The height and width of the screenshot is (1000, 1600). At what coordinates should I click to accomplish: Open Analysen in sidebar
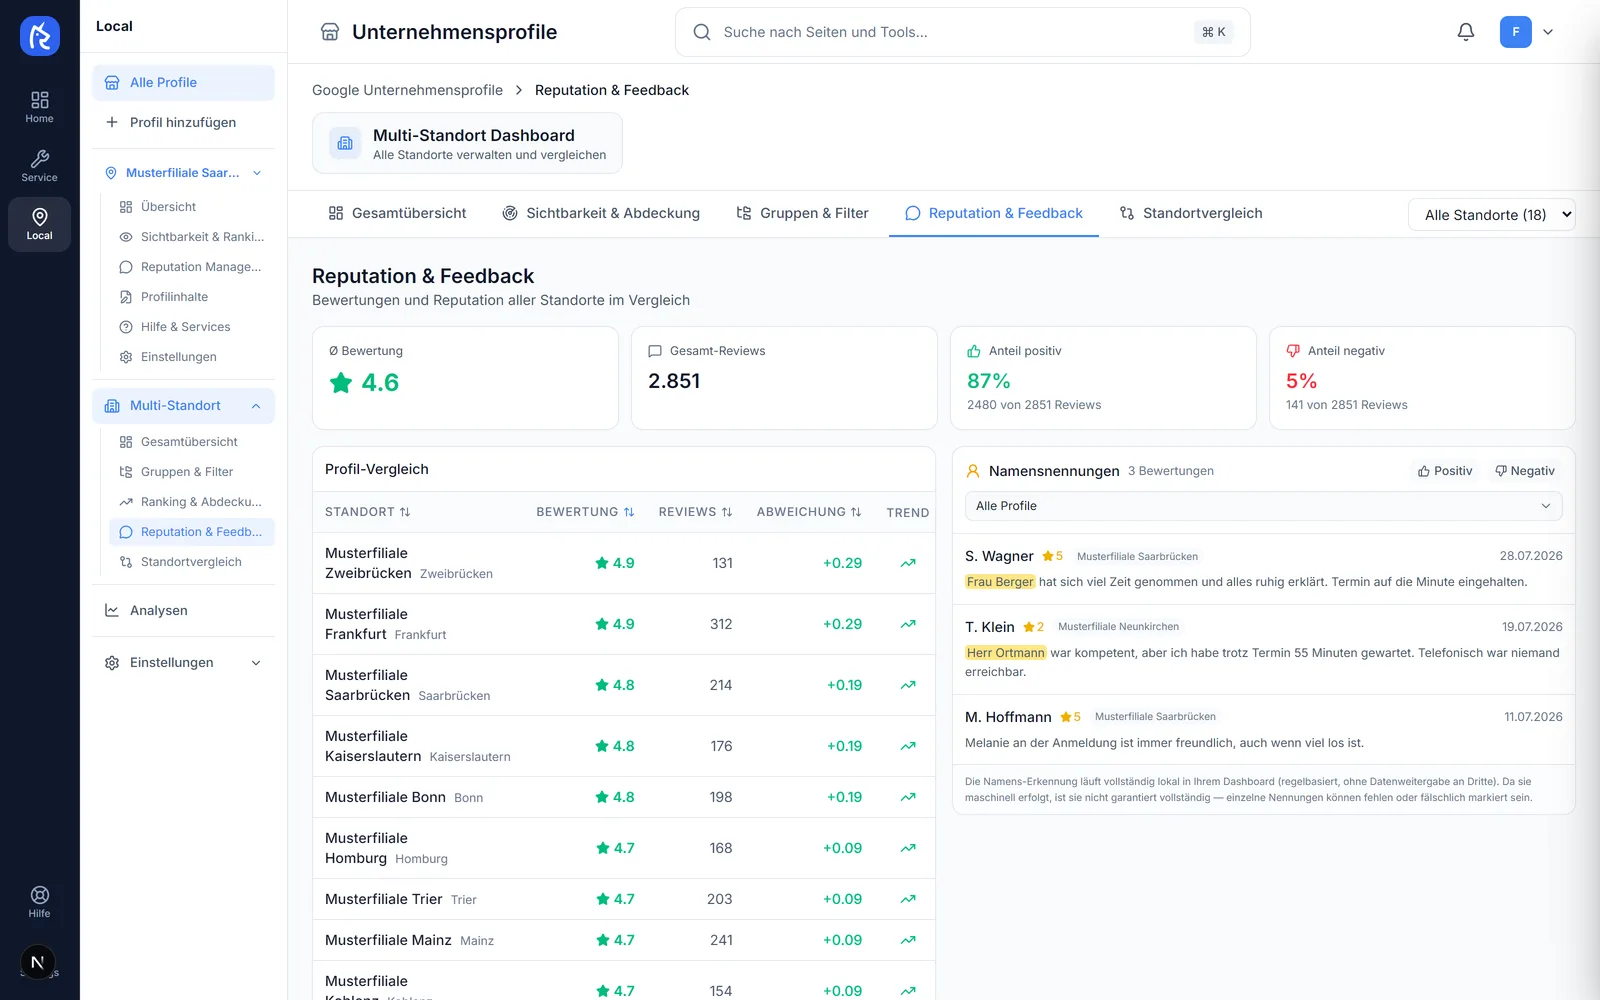[x=183, y=611]
